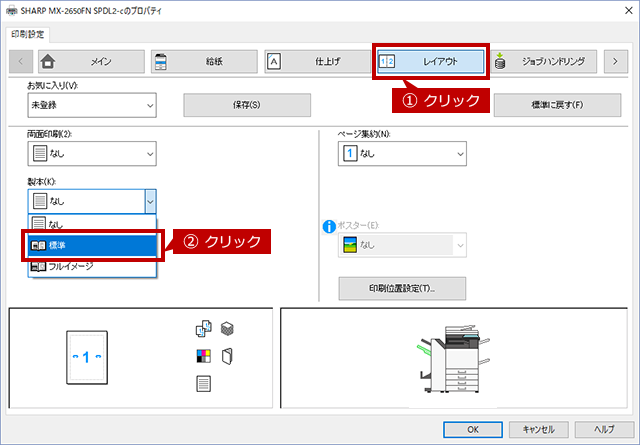Choose なし in the 製本 list
640x445 pixels.
pyautogui.click(x=92, y=224)
